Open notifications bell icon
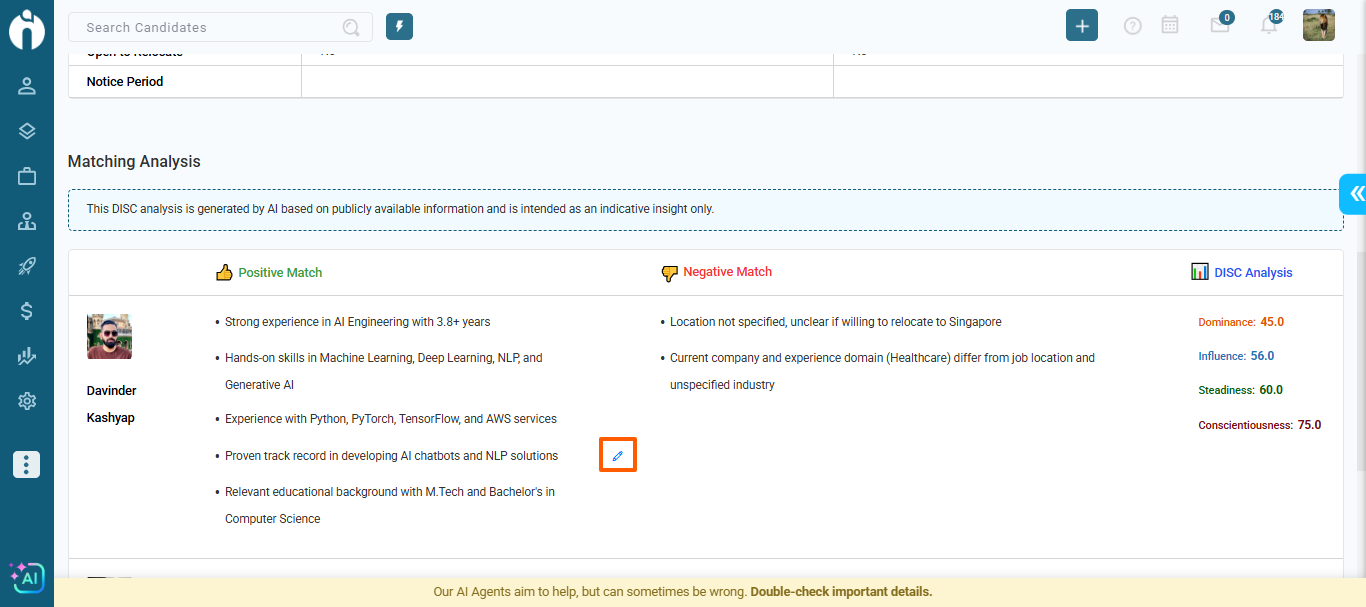The width and height of the screenshot is (1366, 607). tap(1268, 26)
